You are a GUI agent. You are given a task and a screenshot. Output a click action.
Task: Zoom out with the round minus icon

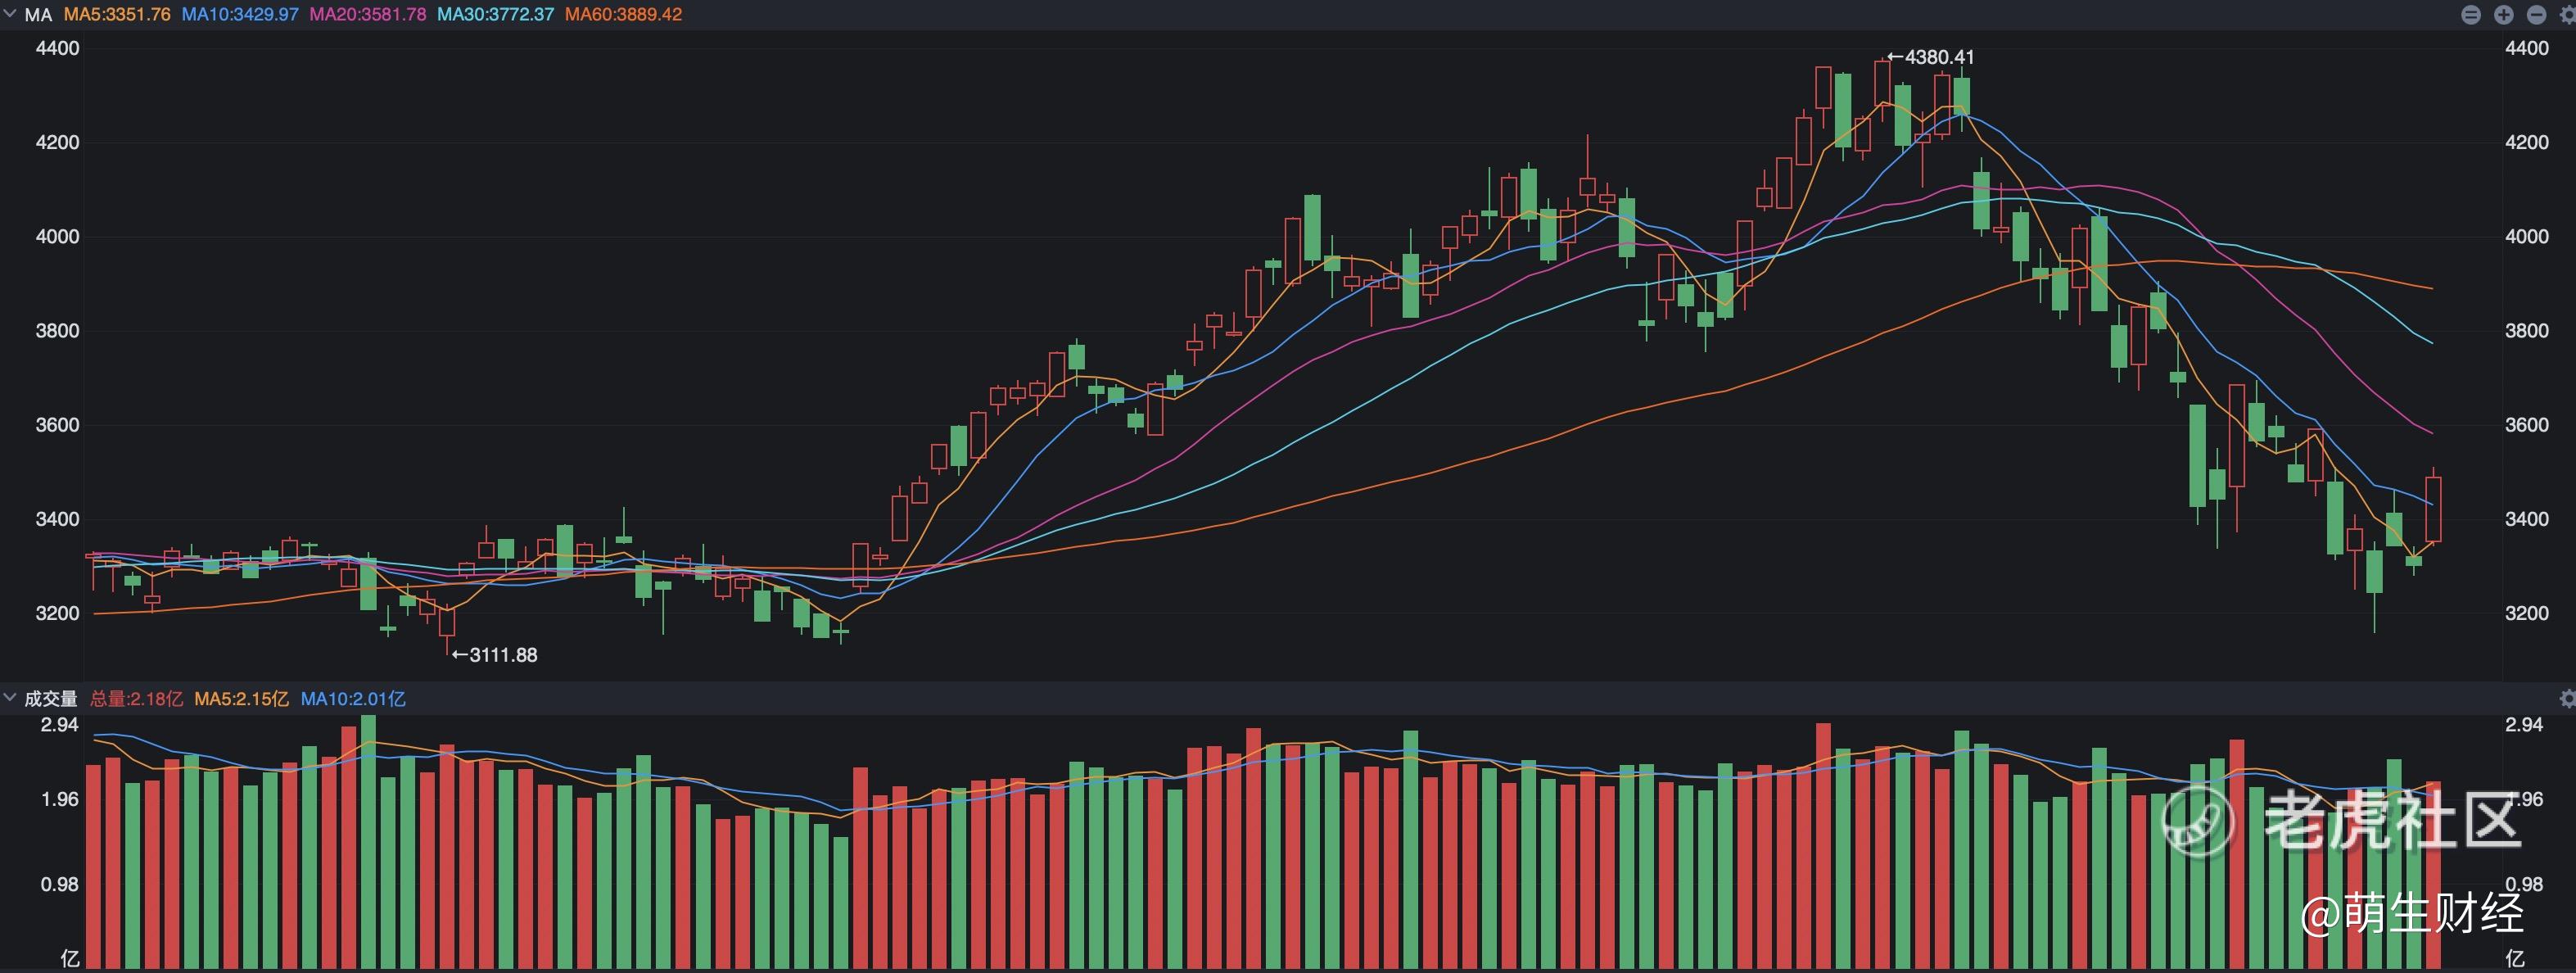[x=2537, y=14]
